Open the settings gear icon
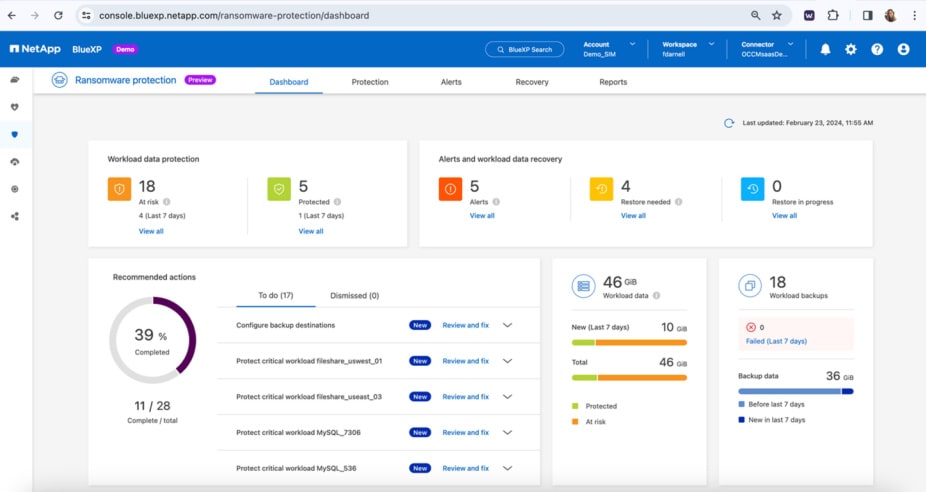 coord(851,49)
